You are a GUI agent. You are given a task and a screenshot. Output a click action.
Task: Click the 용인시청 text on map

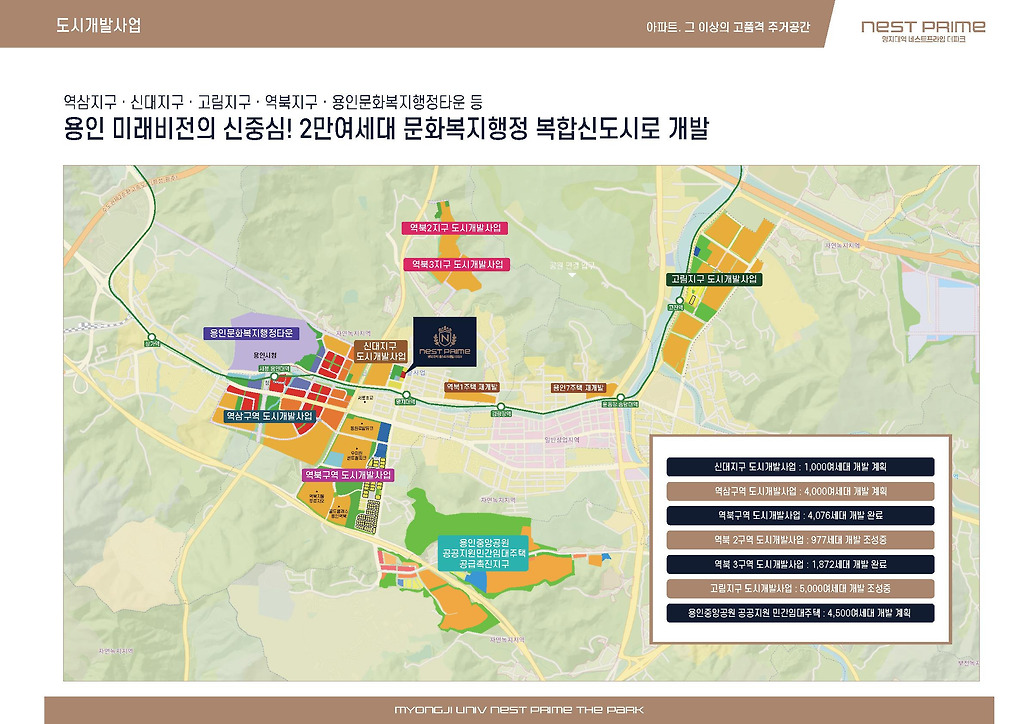(x=264, y=356)
